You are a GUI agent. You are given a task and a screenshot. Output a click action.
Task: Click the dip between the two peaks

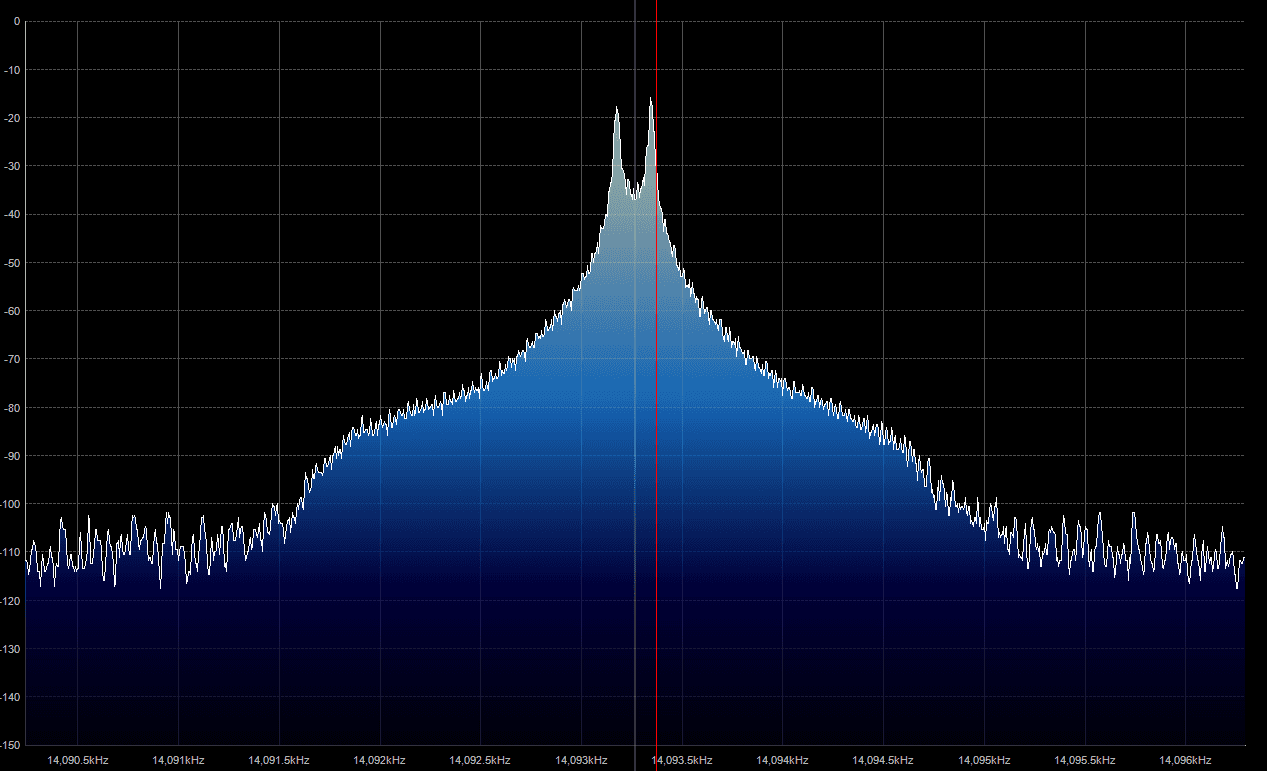click(x=633, y=196)
